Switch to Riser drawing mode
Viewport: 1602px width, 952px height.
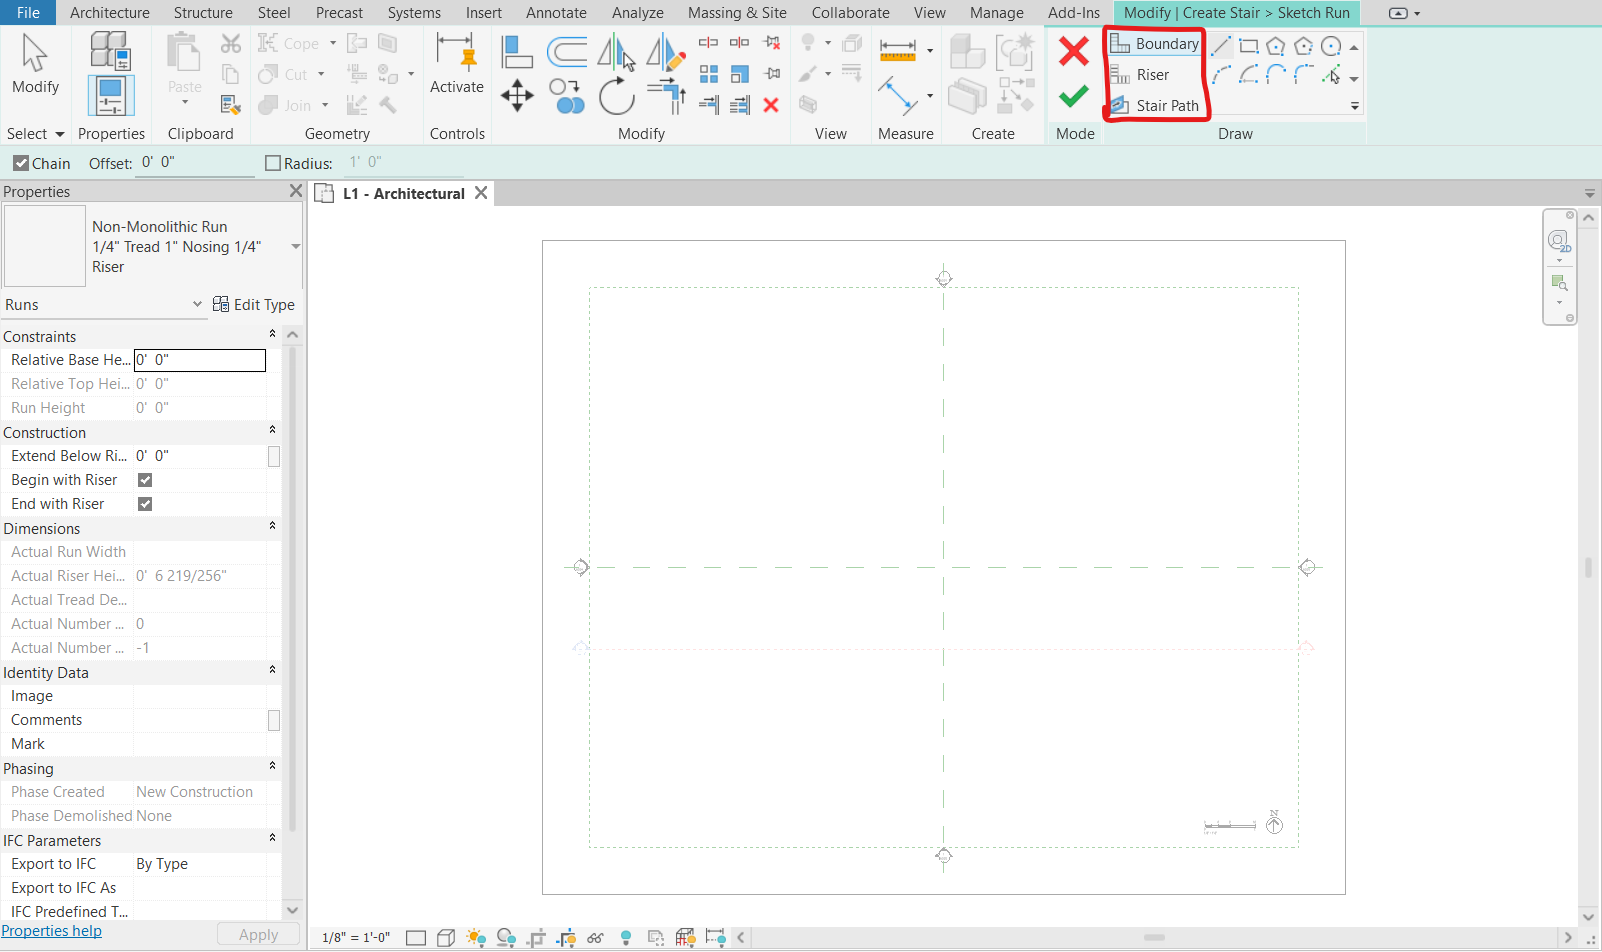[1153, 74]
